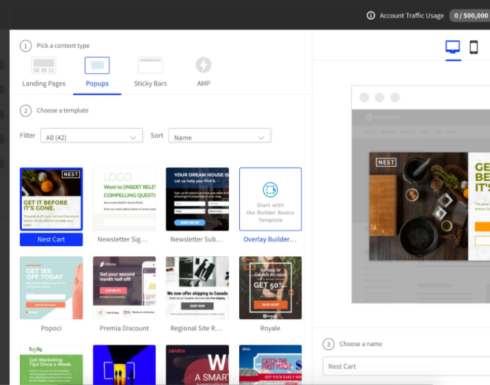Screen dimensions: 490x385
Task: Open the Filter All (42) dropdown
Action: [92, 136]
